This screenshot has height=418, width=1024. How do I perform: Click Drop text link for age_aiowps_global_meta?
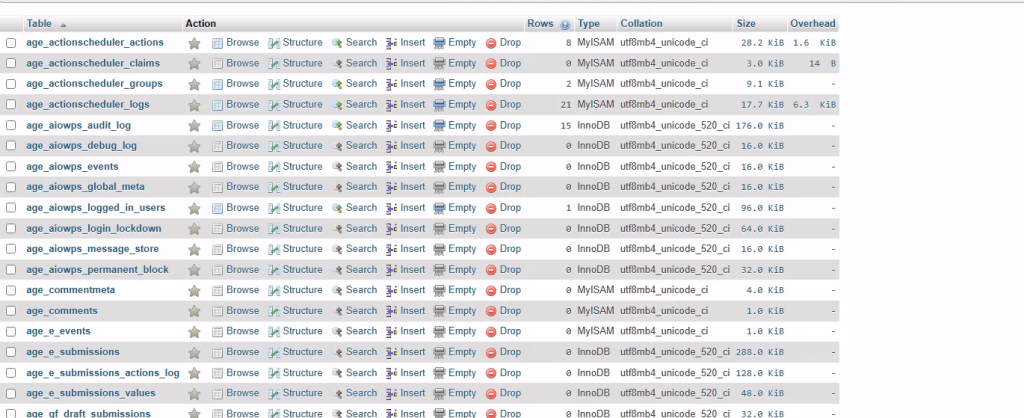[x=510, y=187]
